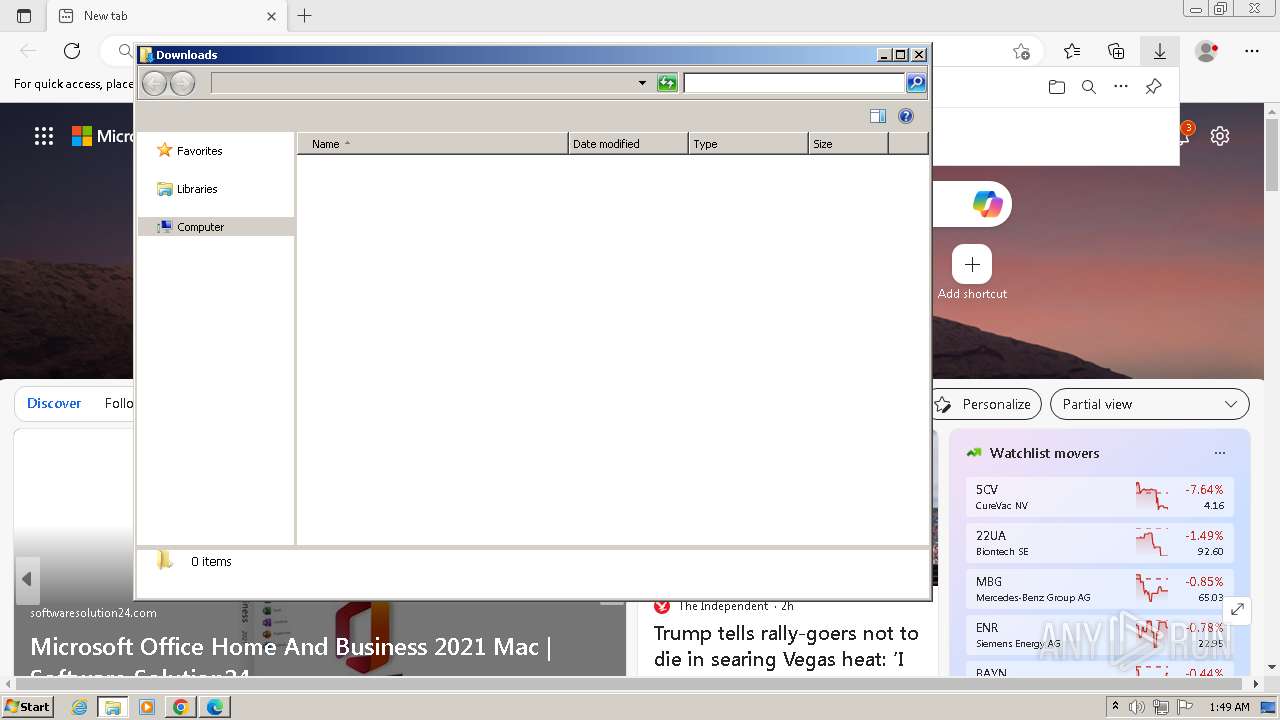This screenshot has width=1280, height=720.
Task: Open more options in downloads flyout
Action: tap(1121, 87)
